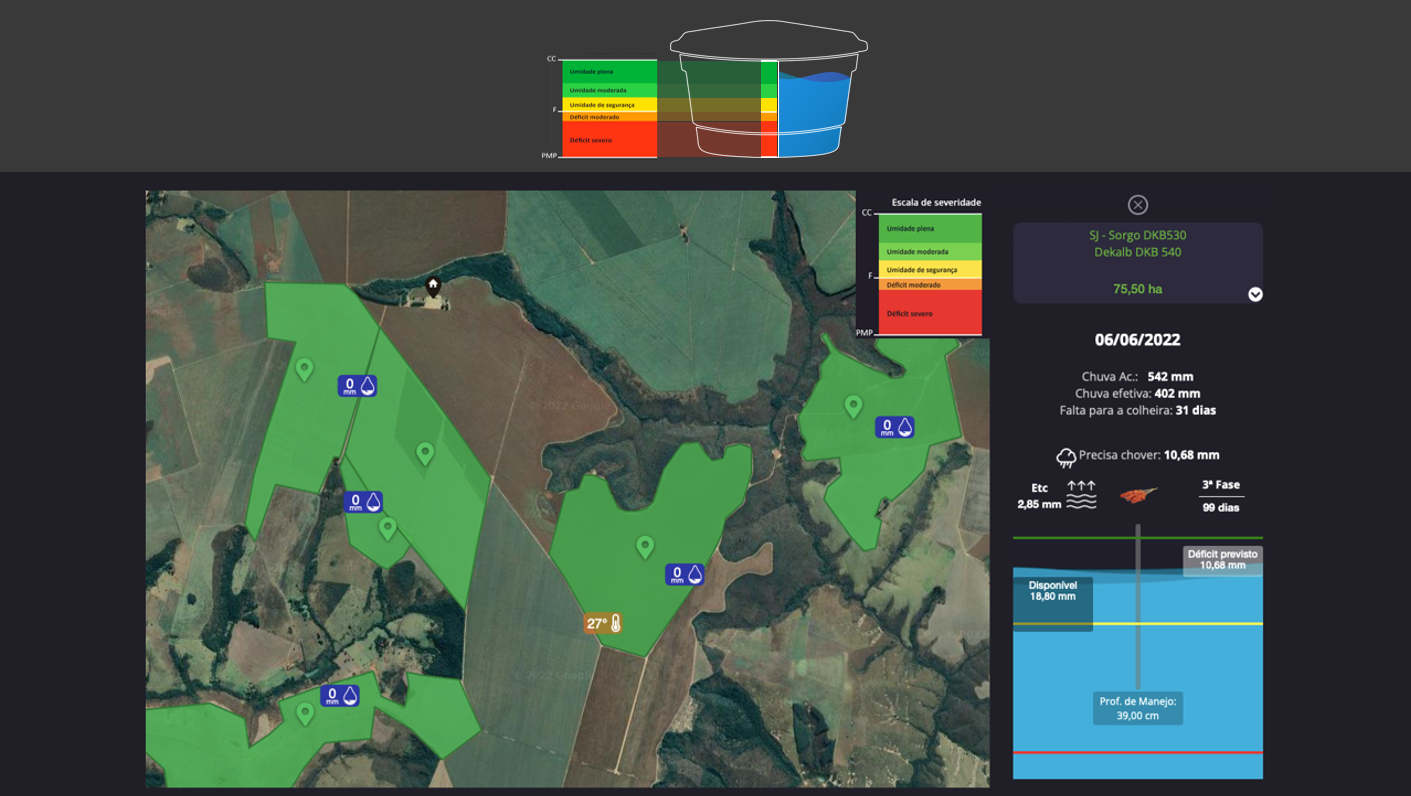Click the 'Déficit previsto 10,68 mm' tag
The width and height of the screenshot is (1411, 796).
1222,560
